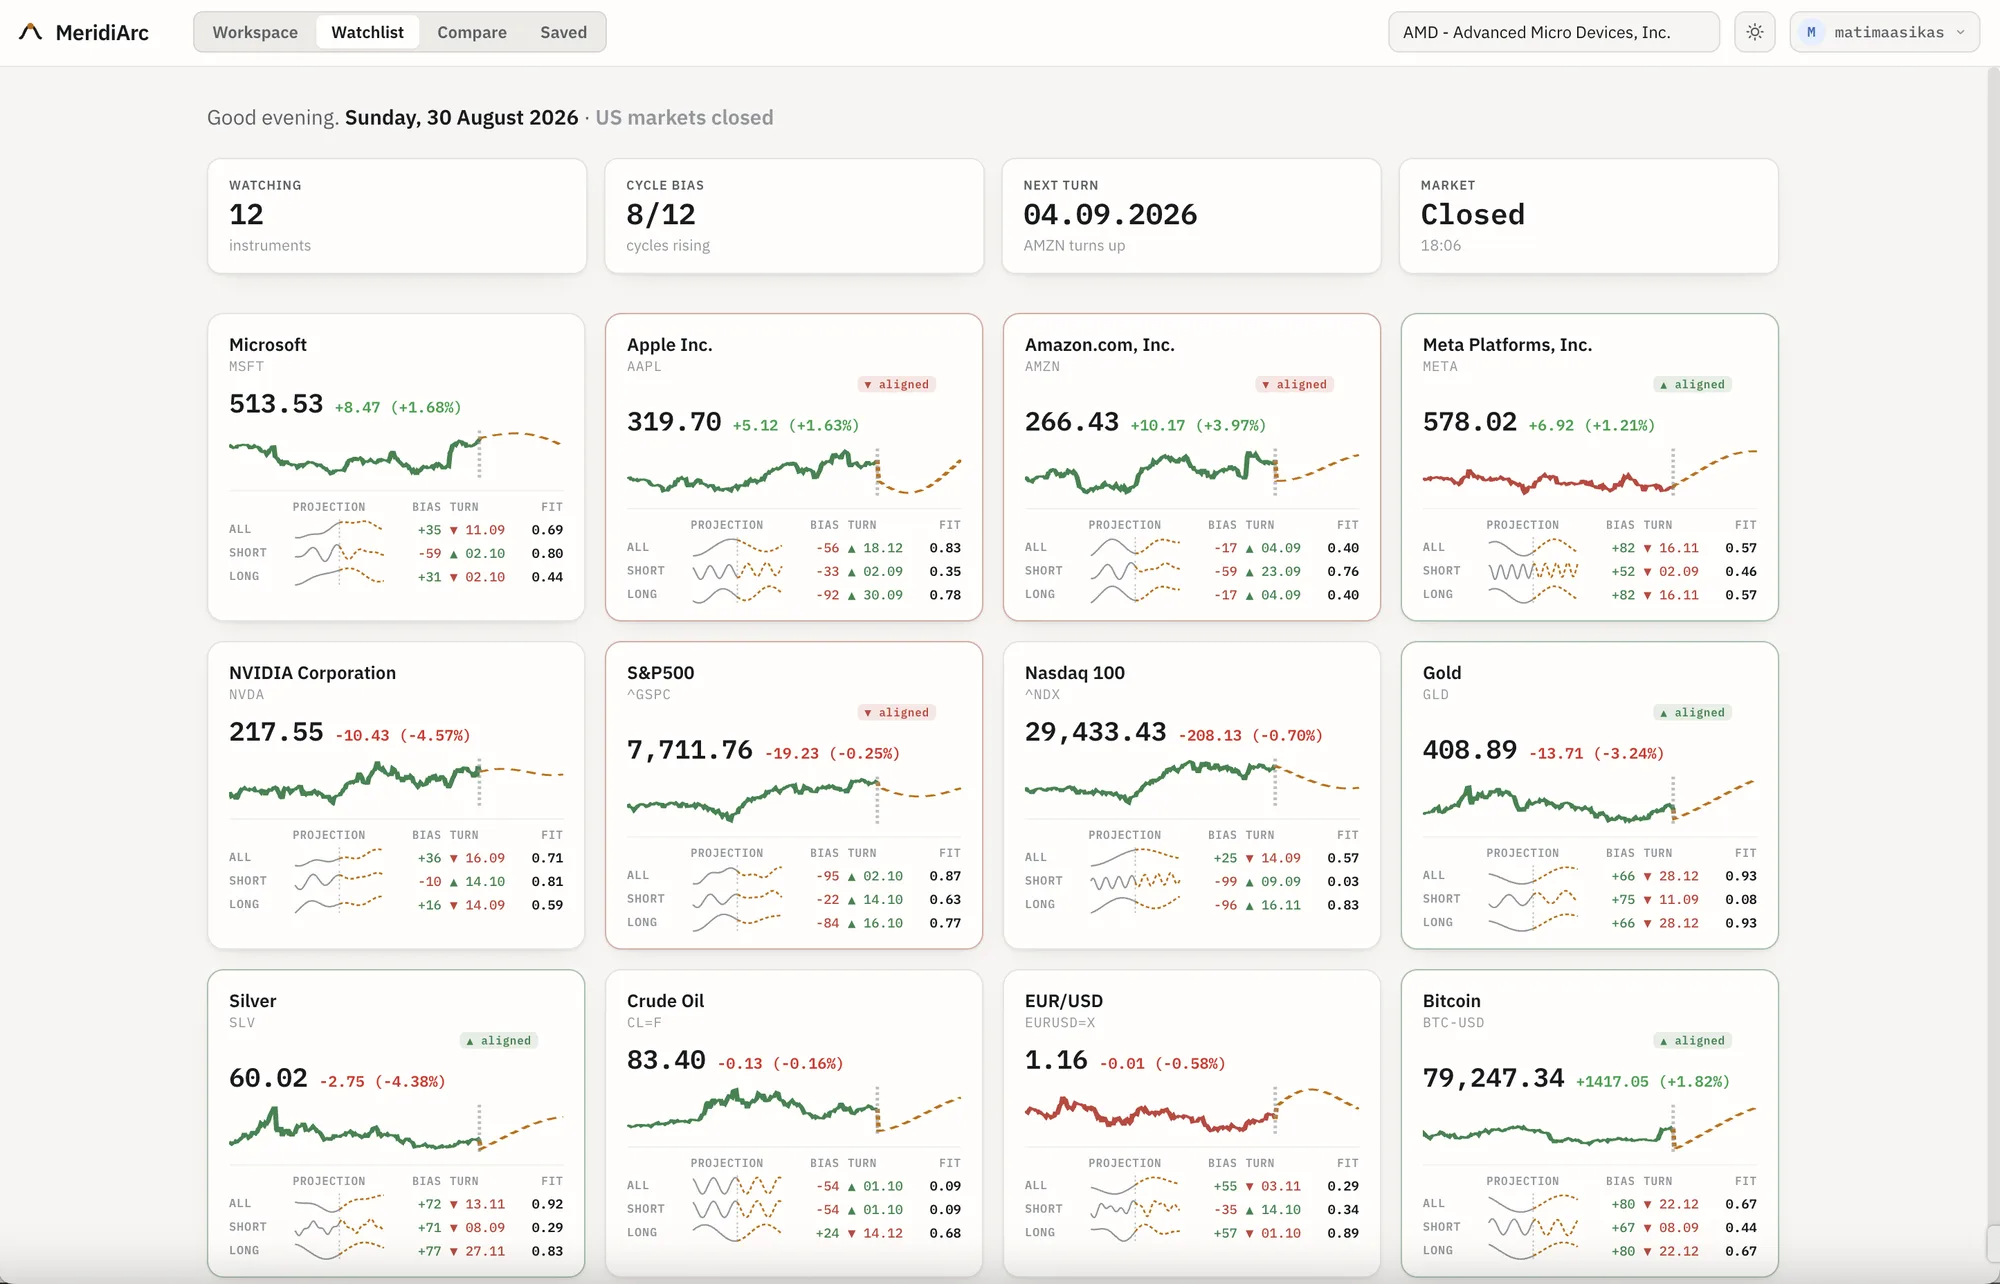Click Microsoft SHORT projection sparkline
Screen dimensions: 2000x1284
pyautogui.click(x=339, y=553)
